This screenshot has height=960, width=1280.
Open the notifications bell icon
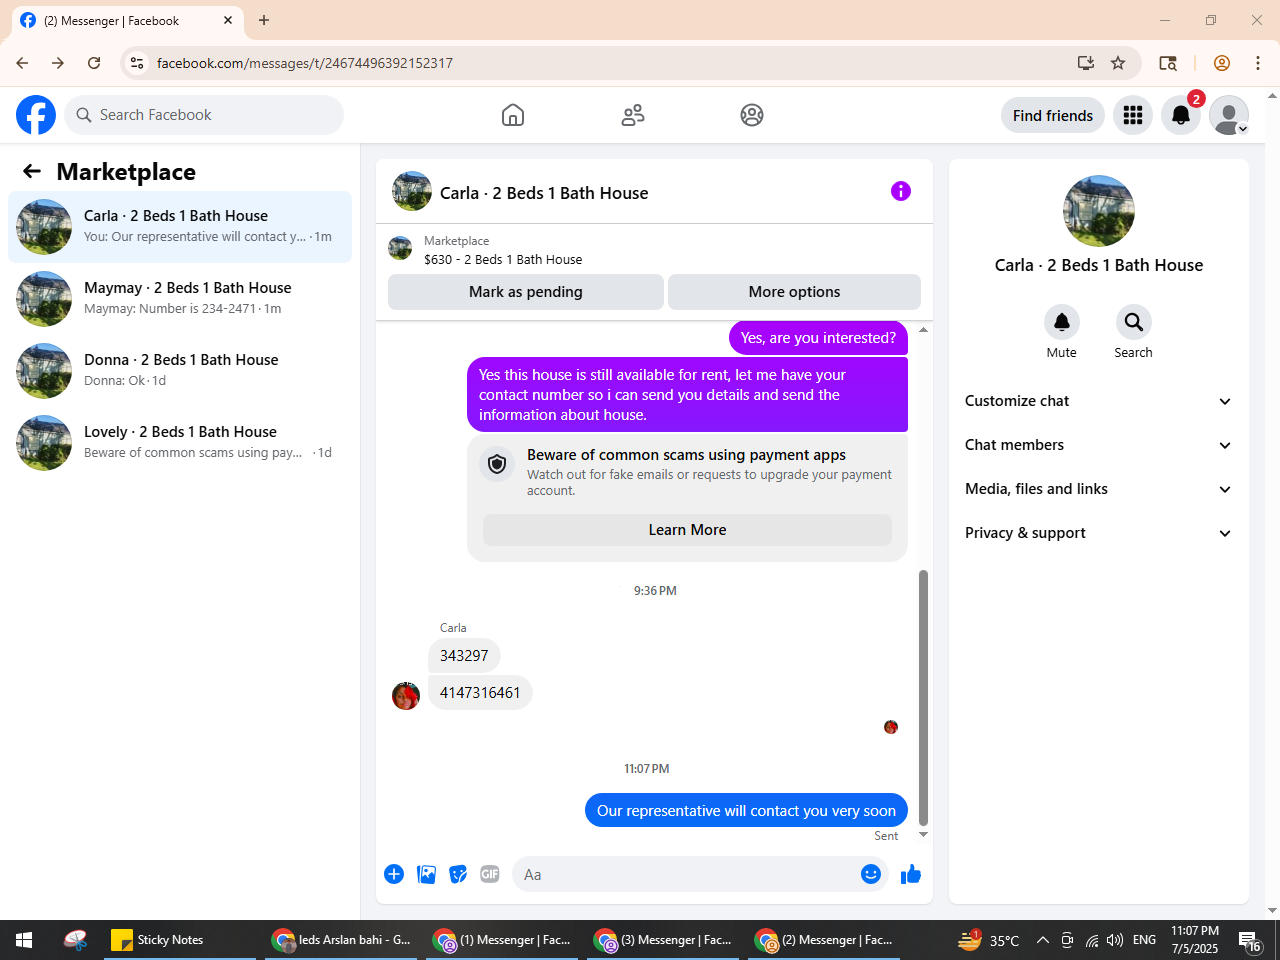point(1181,115)
